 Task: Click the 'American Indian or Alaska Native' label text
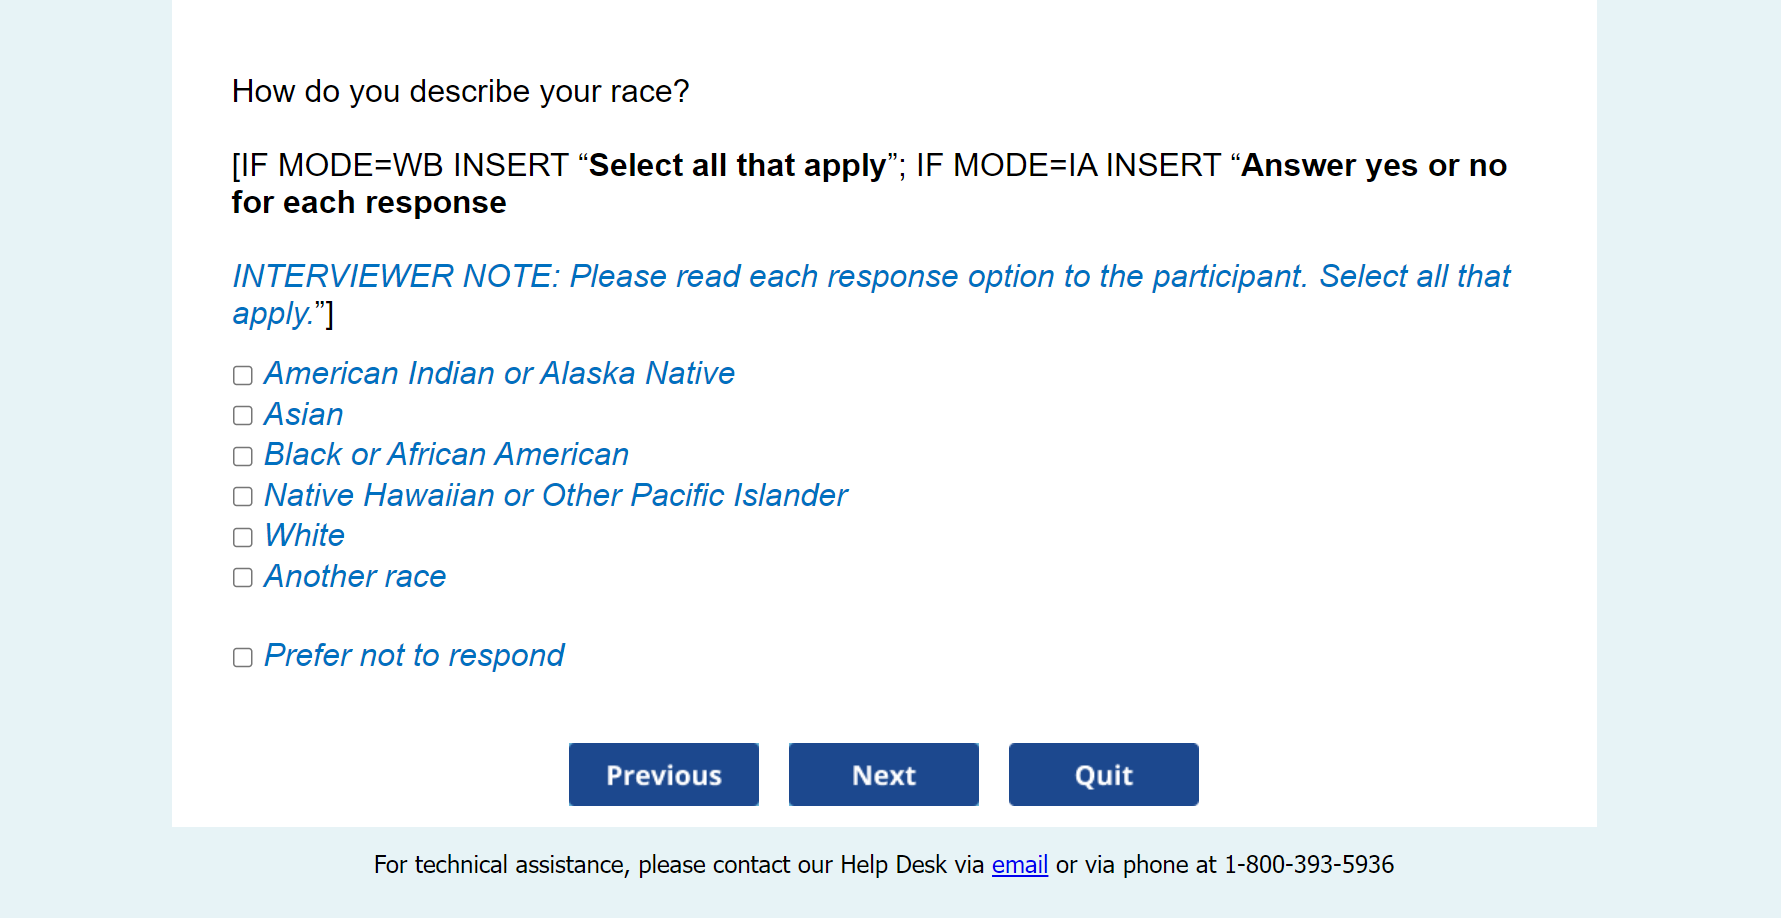499,374
